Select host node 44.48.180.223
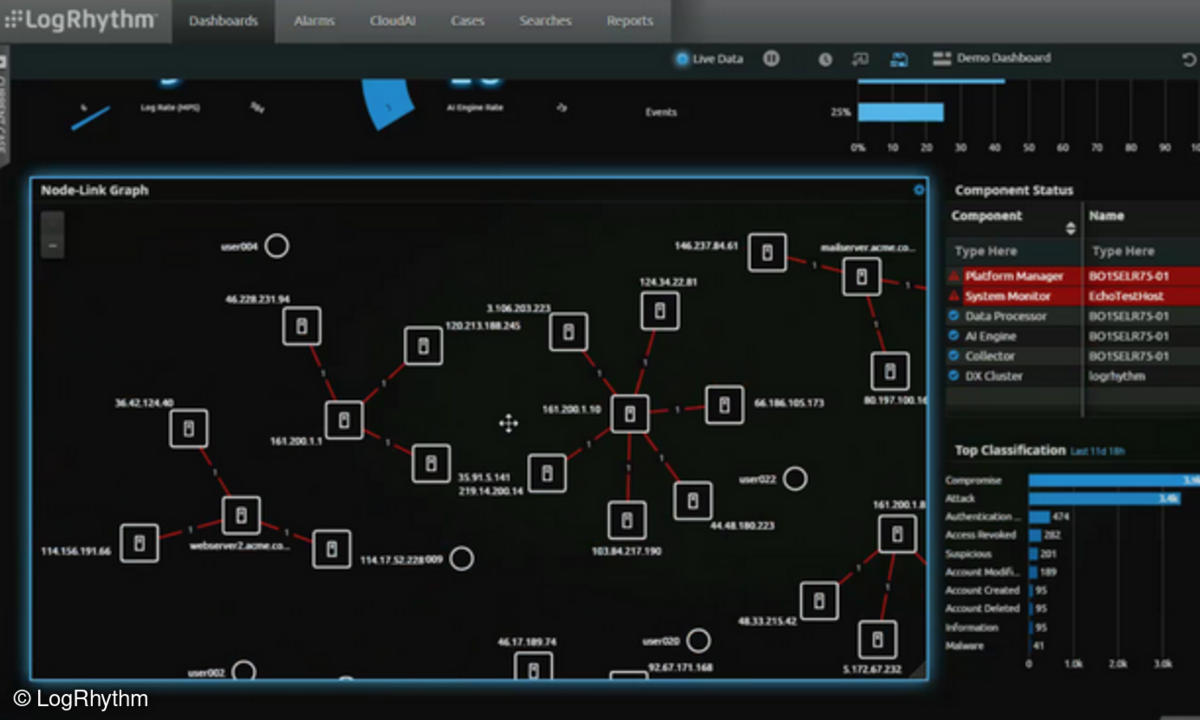Screen dimensions: 1200x720 click(x=693, y=501)
